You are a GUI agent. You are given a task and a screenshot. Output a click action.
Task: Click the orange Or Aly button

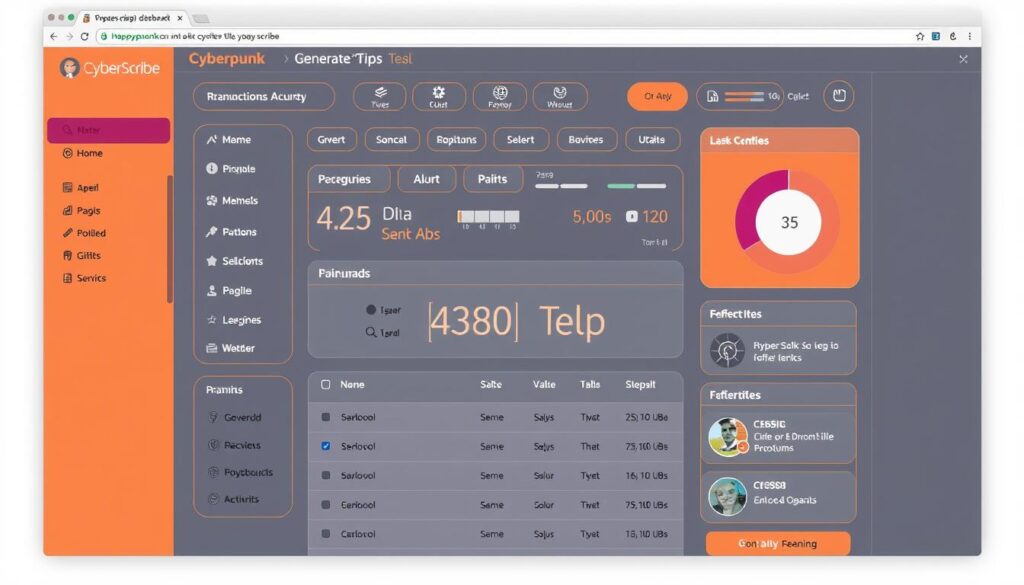657,97
